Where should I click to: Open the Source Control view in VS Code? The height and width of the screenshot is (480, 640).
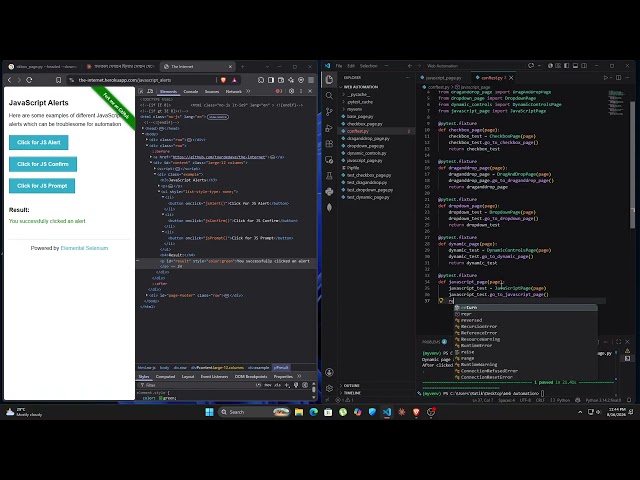(x=329, y=112)
